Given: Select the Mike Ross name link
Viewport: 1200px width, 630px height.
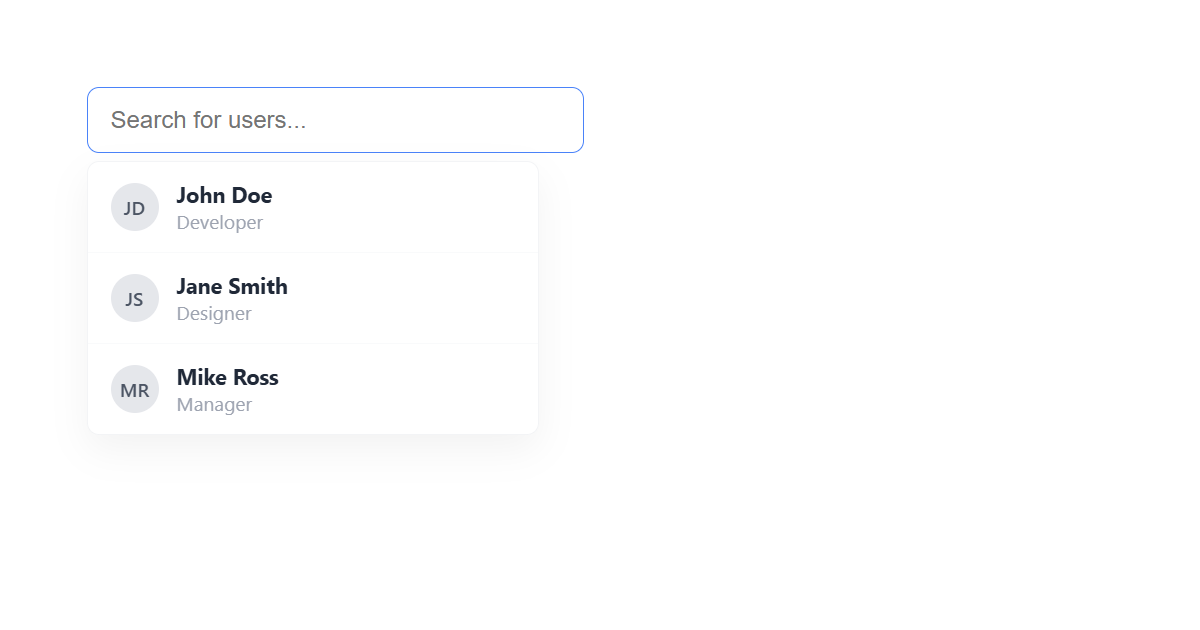Looking at the screenshot, I should pyautogui.click(x=227, y=378).
